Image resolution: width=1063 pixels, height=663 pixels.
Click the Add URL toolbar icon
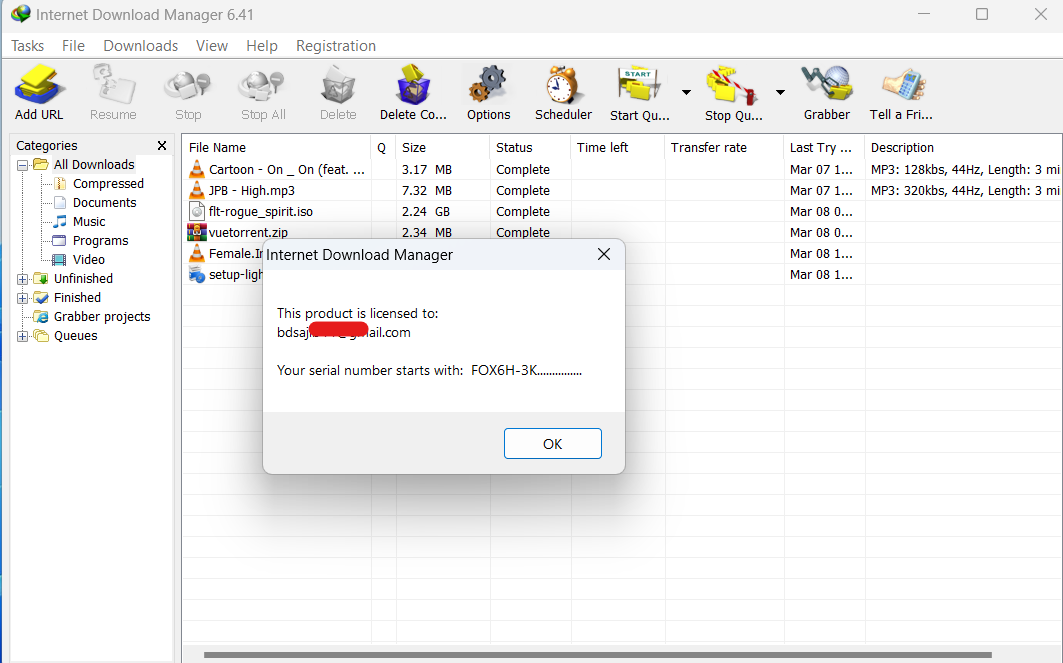39,85
